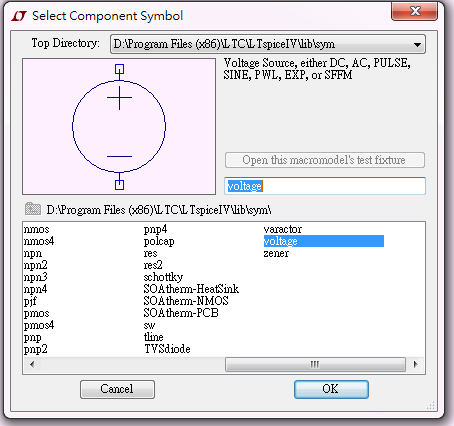The width and height of the screenshot is (454, 426).
Task: Select 'TVSdiode' in the component list
Action: coord(167,349)
